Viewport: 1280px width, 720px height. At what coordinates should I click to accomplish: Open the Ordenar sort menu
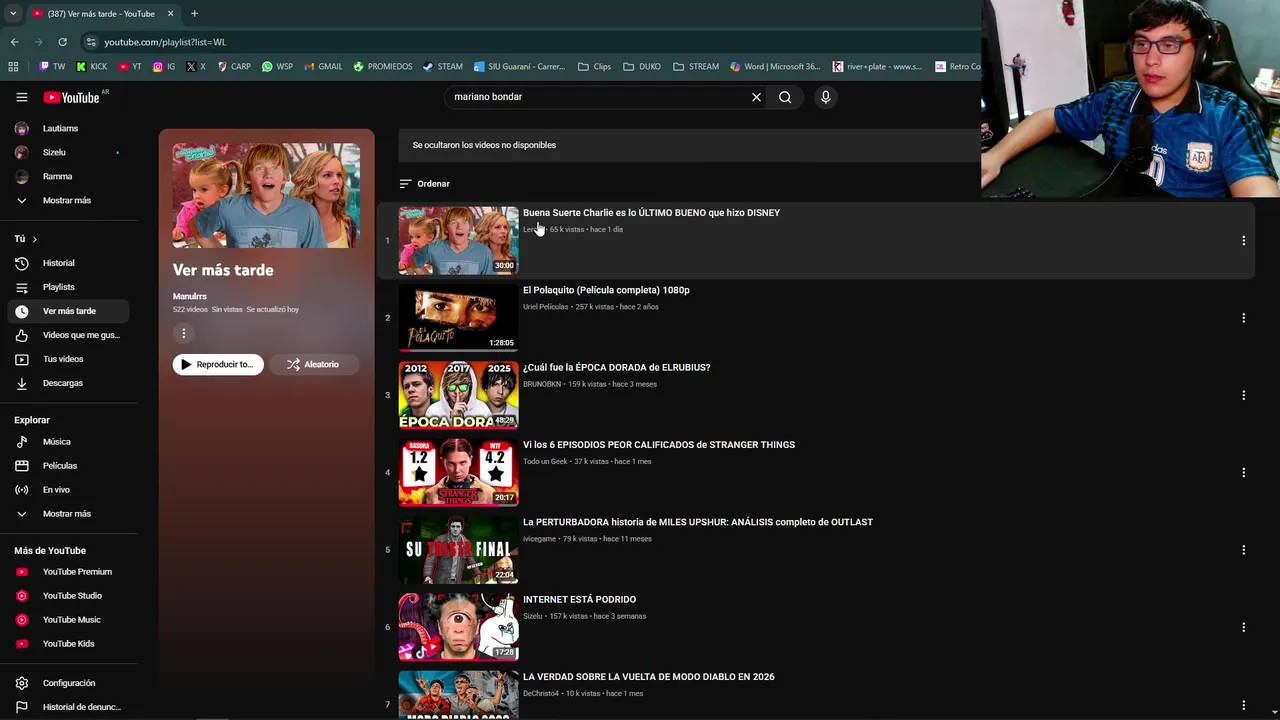click(x=425, y=184)
